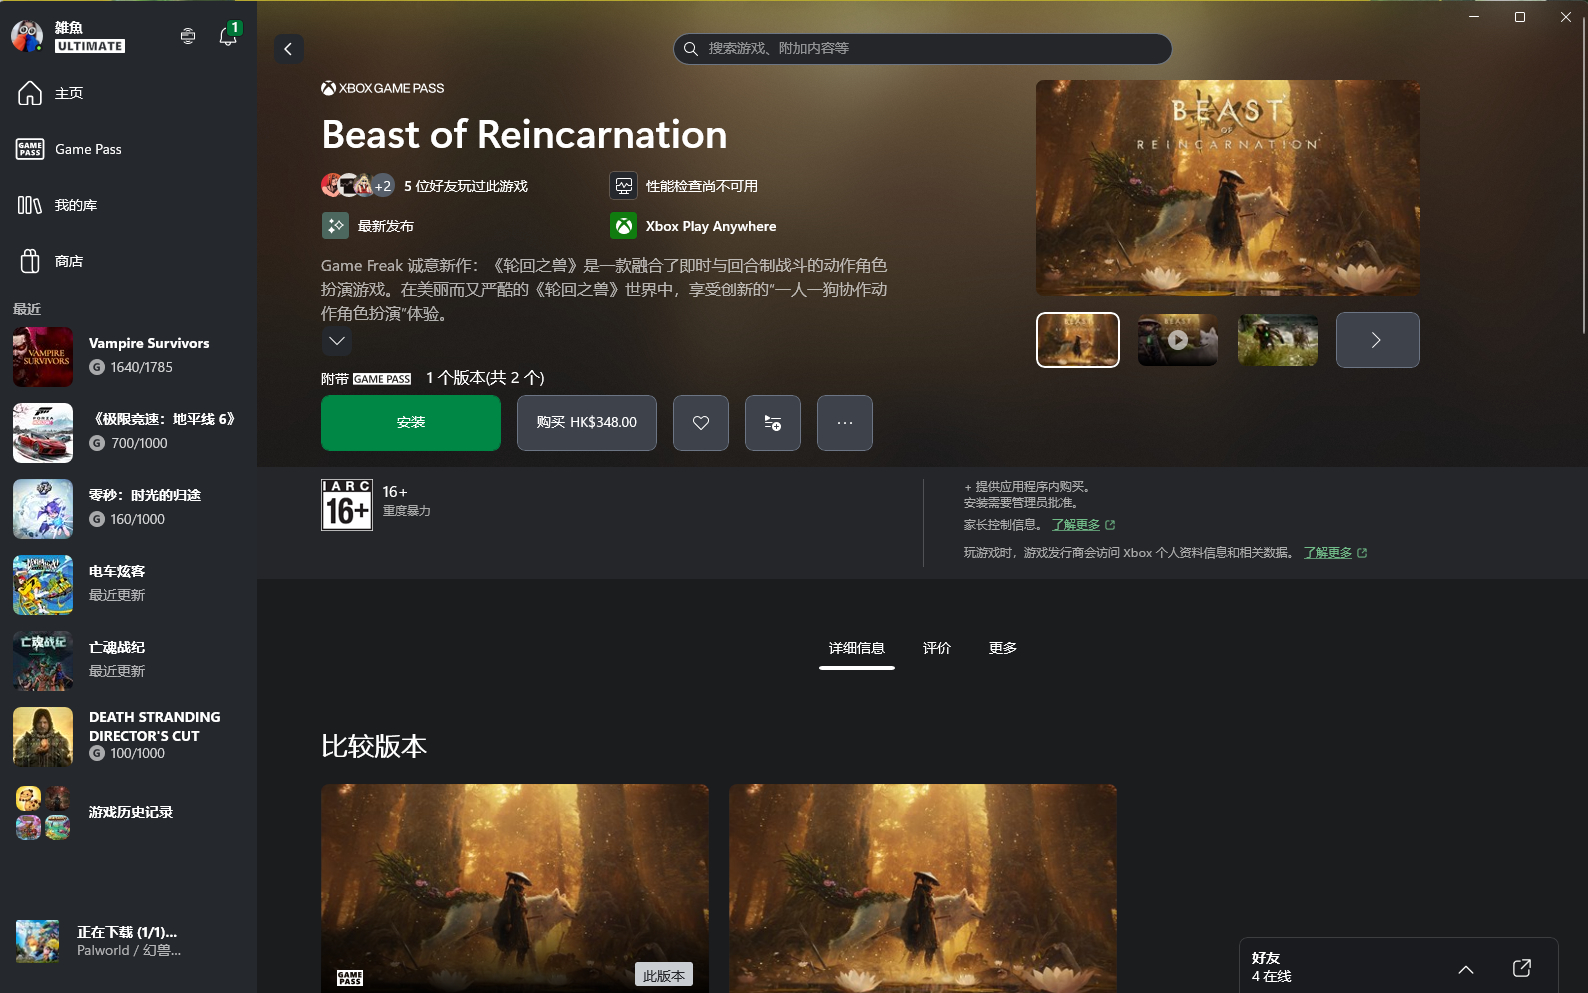Click the IARC 16+ rating badge

point(347,505)
